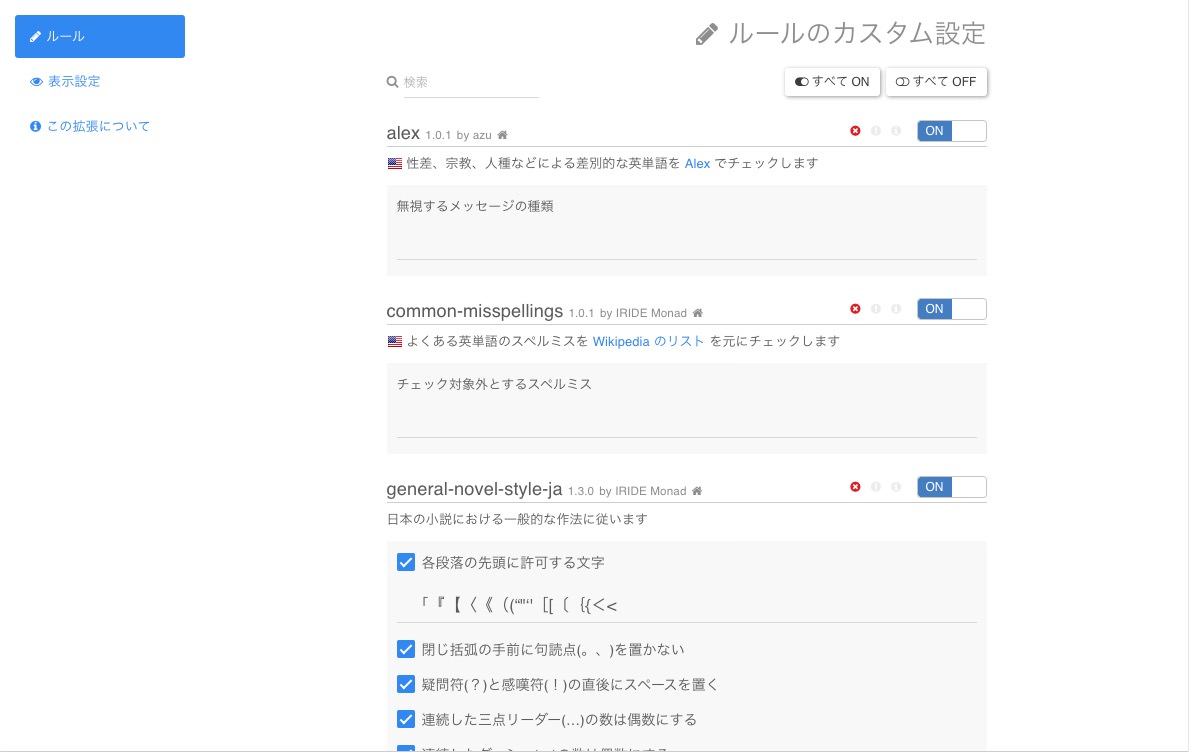This screenshot has height=752, width=1189.
Task: Click the delete icon for general-novel-style-ja
Action: [856, 487]
